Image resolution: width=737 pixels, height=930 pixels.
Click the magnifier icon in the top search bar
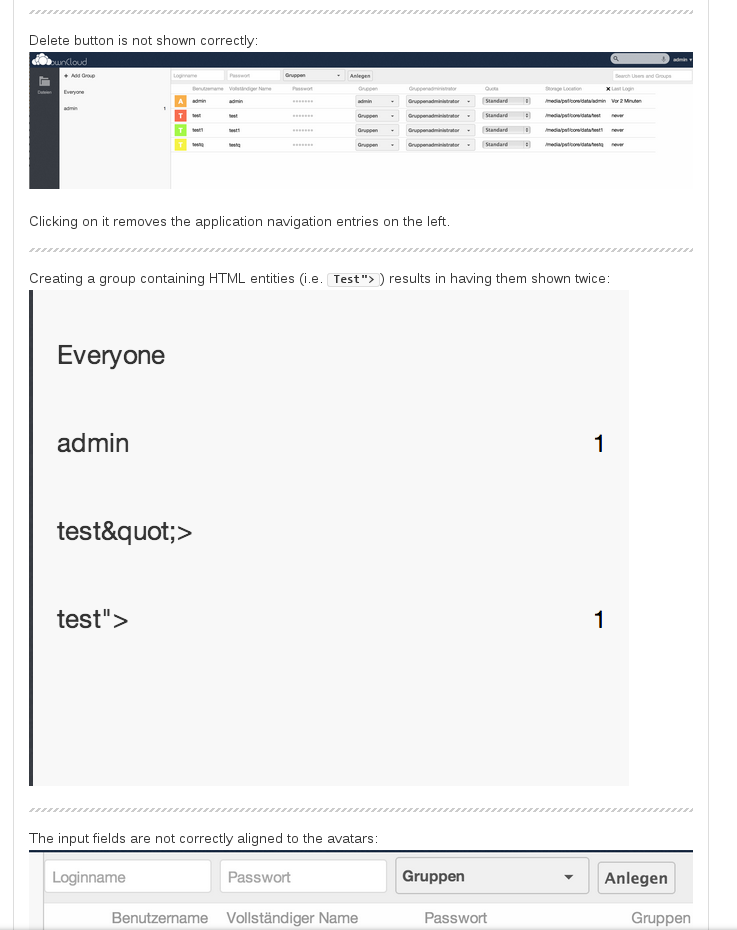point(616,59)
